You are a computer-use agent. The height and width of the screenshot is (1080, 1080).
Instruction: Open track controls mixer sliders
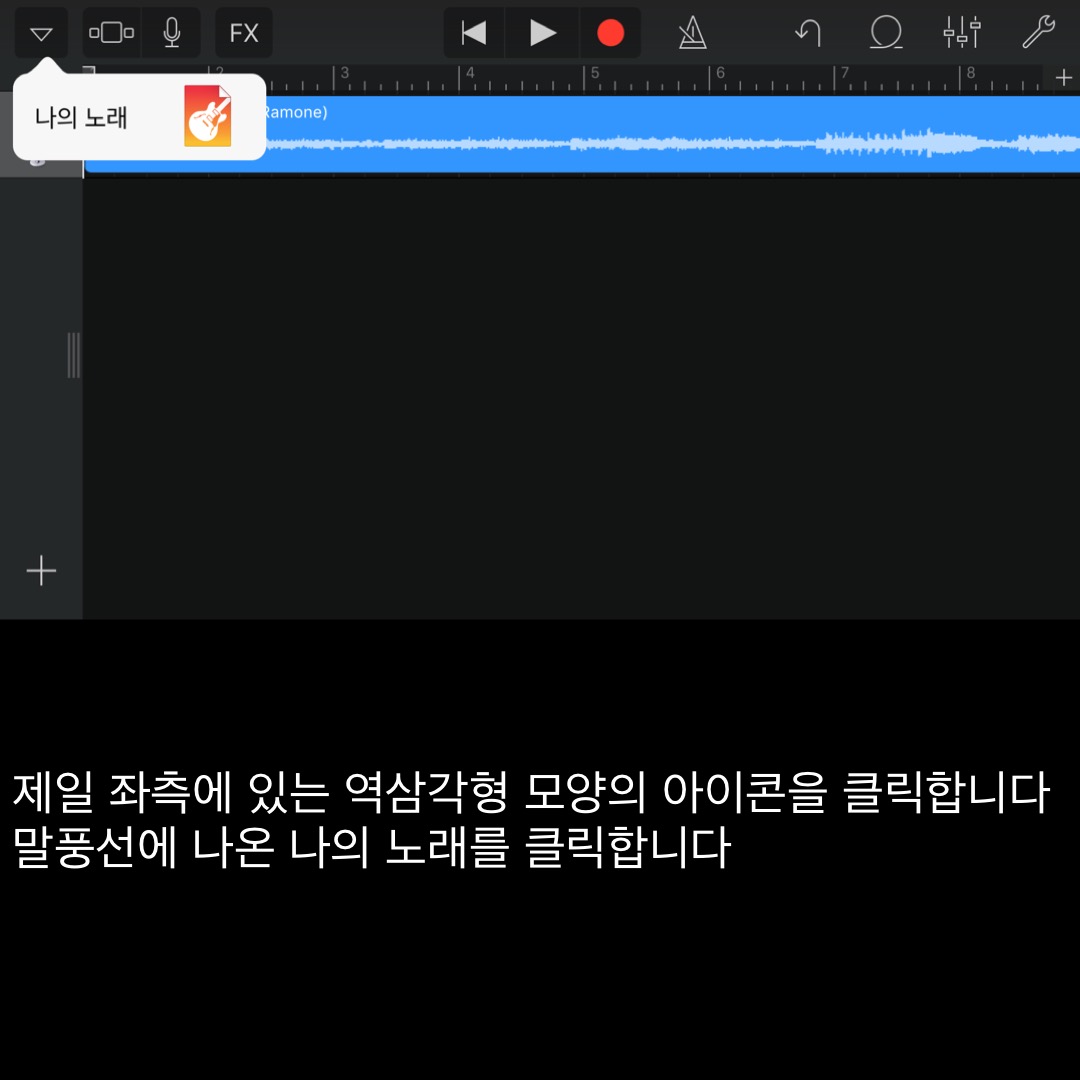click(962, 32)
